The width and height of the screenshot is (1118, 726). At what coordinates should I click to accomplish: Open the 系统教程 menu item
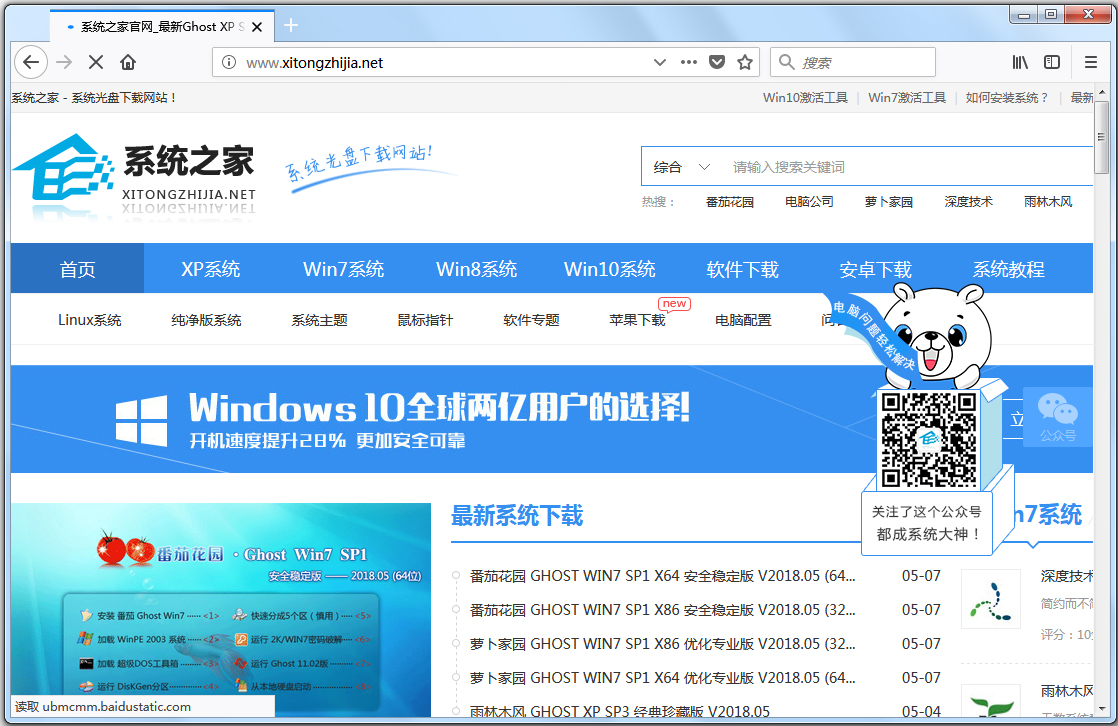(x=1008, y=269)
